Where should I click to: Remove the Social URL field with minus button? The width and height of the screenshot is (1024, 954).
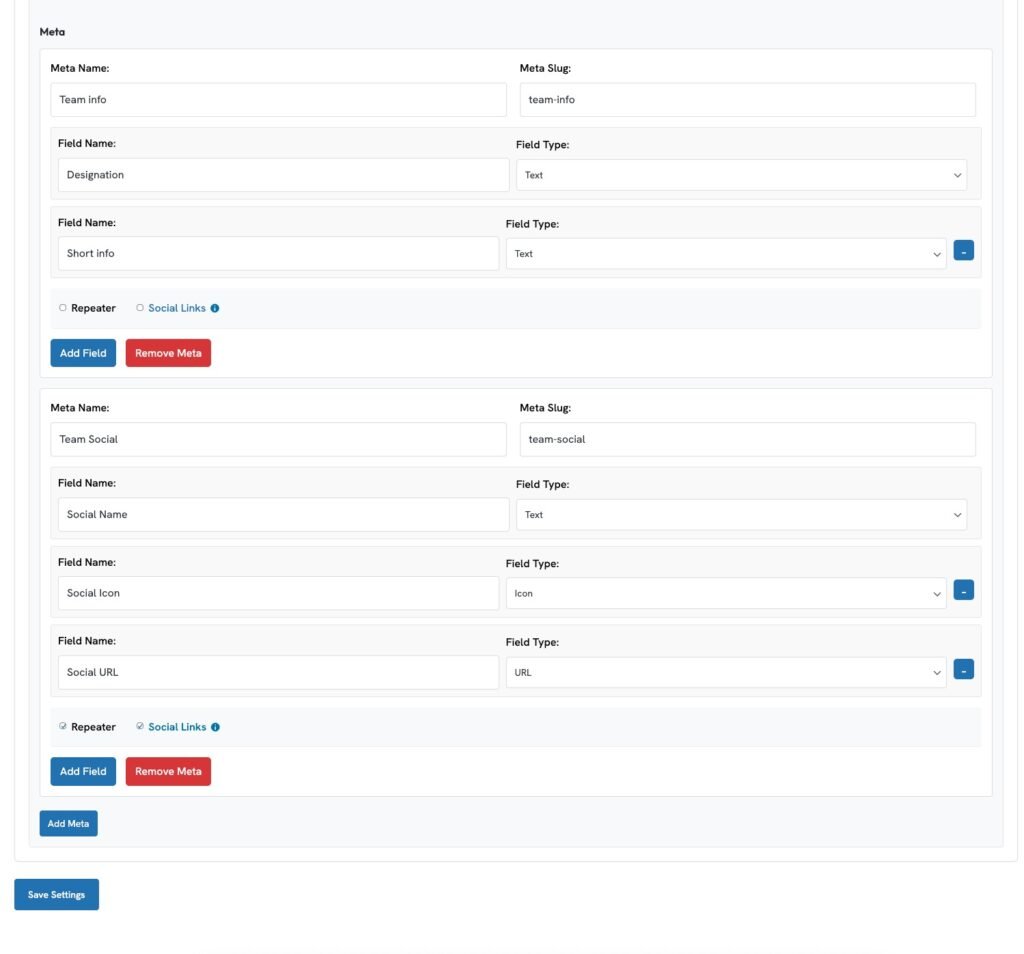963,671
